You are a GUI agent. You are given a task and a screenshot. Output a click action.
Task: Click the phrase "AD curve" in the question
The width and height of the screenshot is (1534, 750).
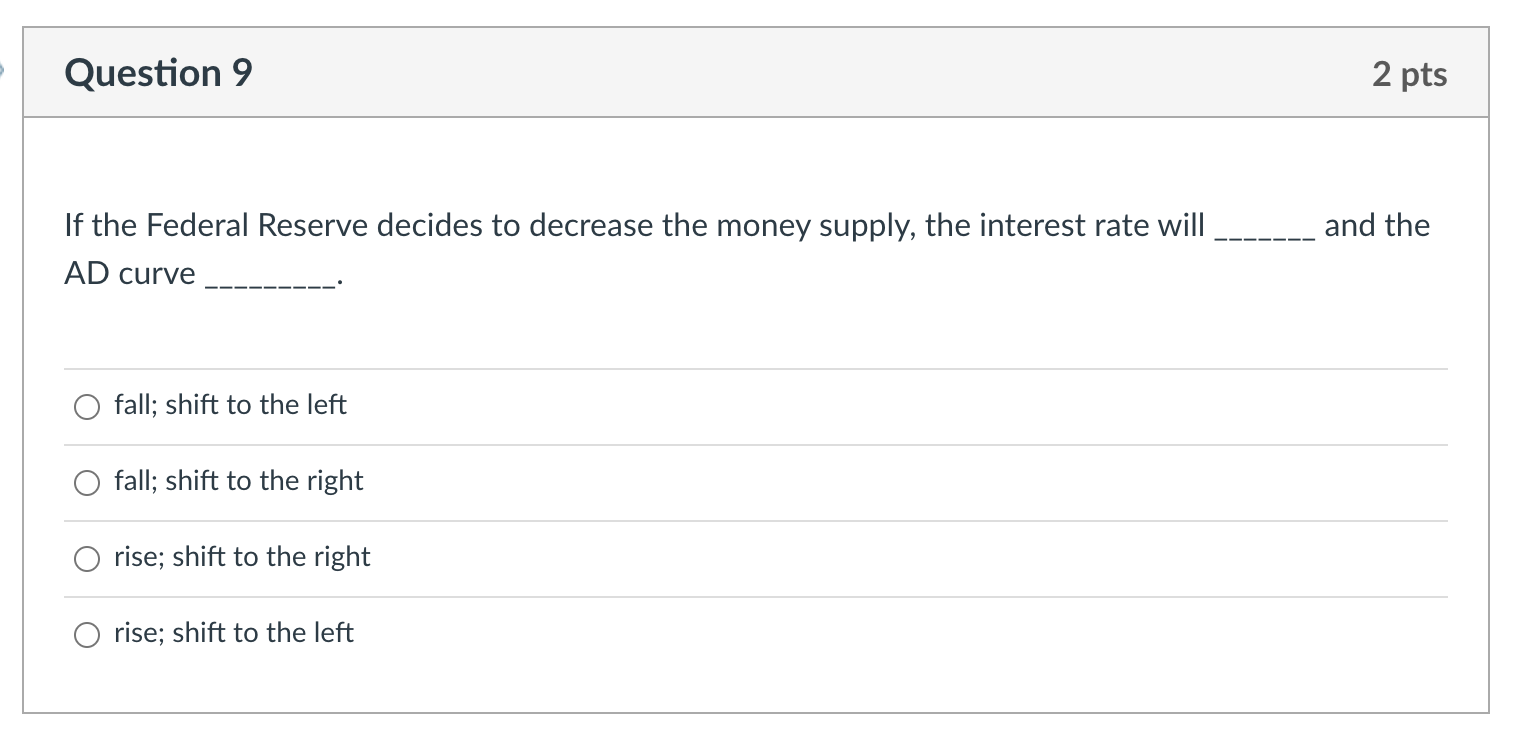click(x=128, y=272)
